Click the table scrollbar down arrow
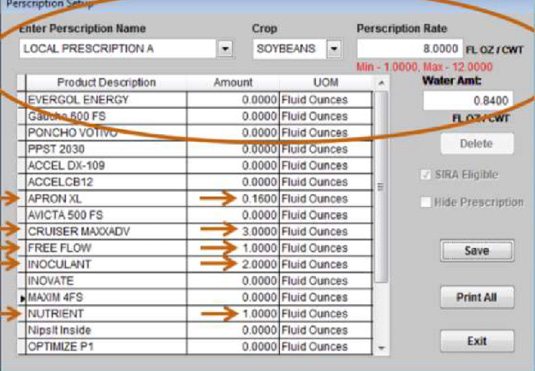 (x=381, y=348)
